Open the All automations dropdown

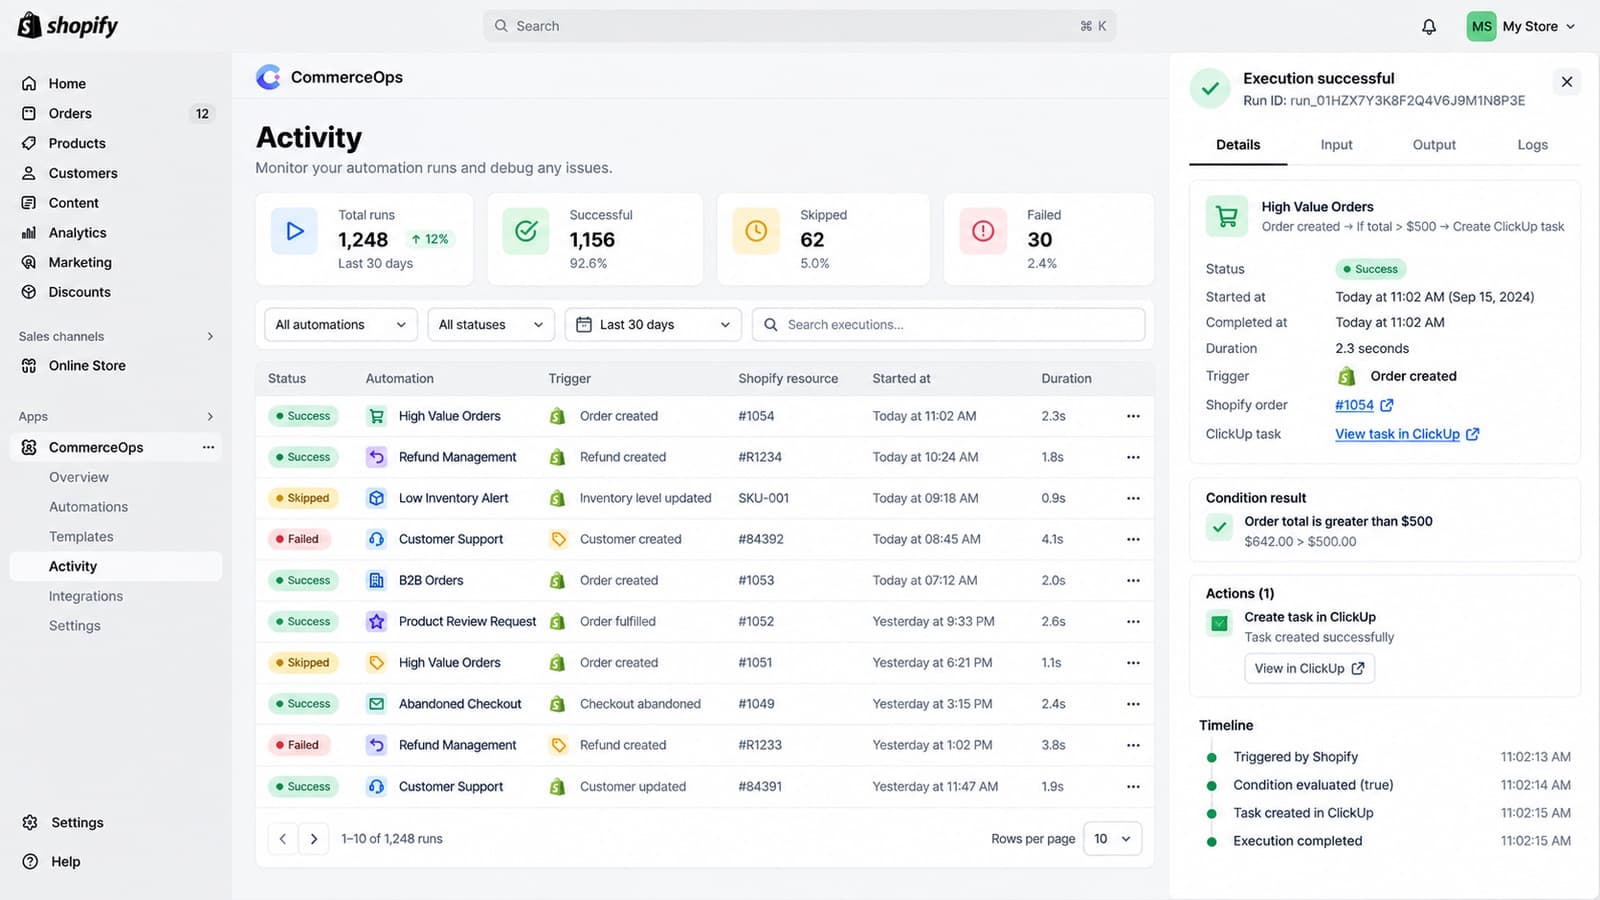pyautogui.click(x=341, y=325)
